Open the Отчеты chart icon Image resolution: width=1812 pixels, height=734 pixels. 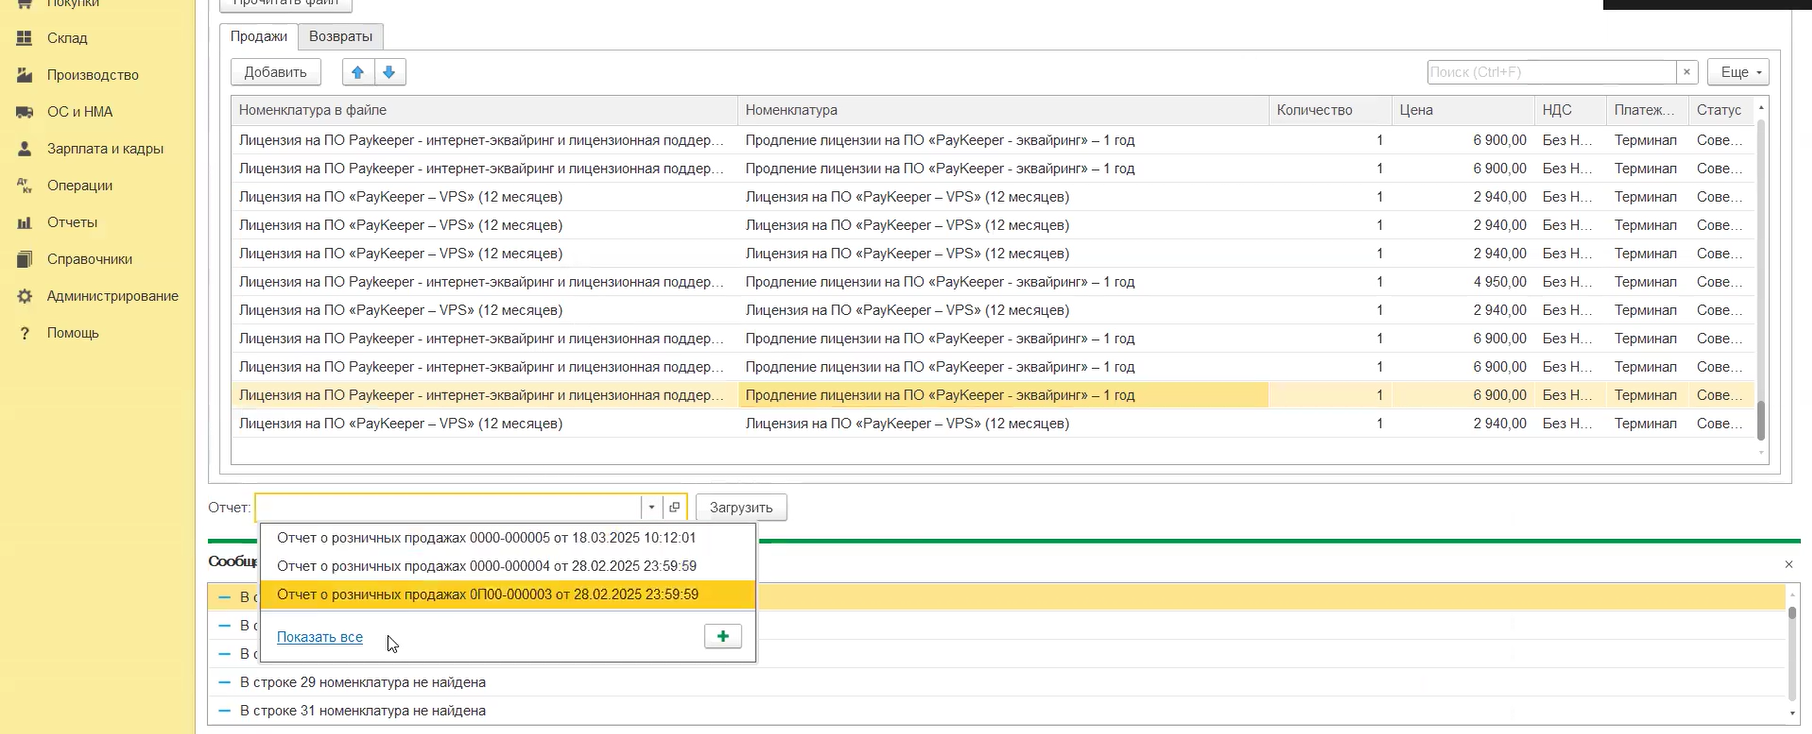click(25, 223)
